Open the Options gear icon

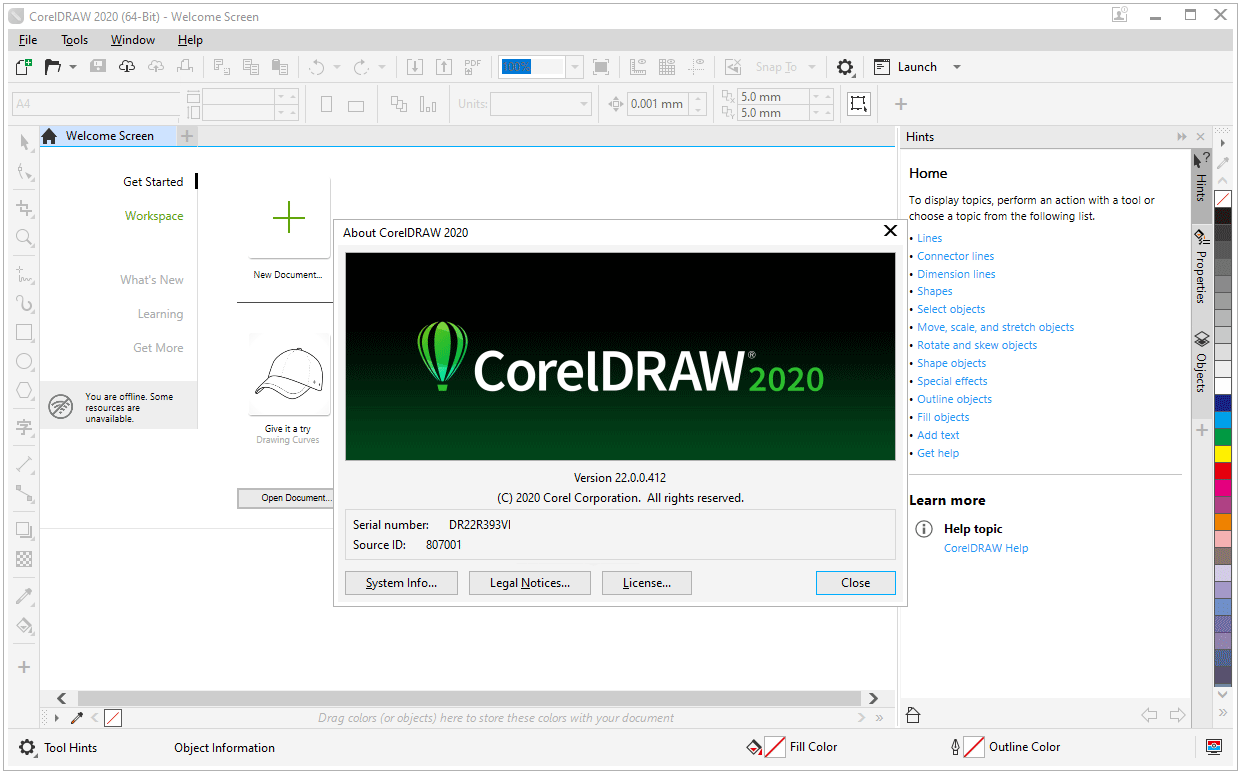(845, 67)
